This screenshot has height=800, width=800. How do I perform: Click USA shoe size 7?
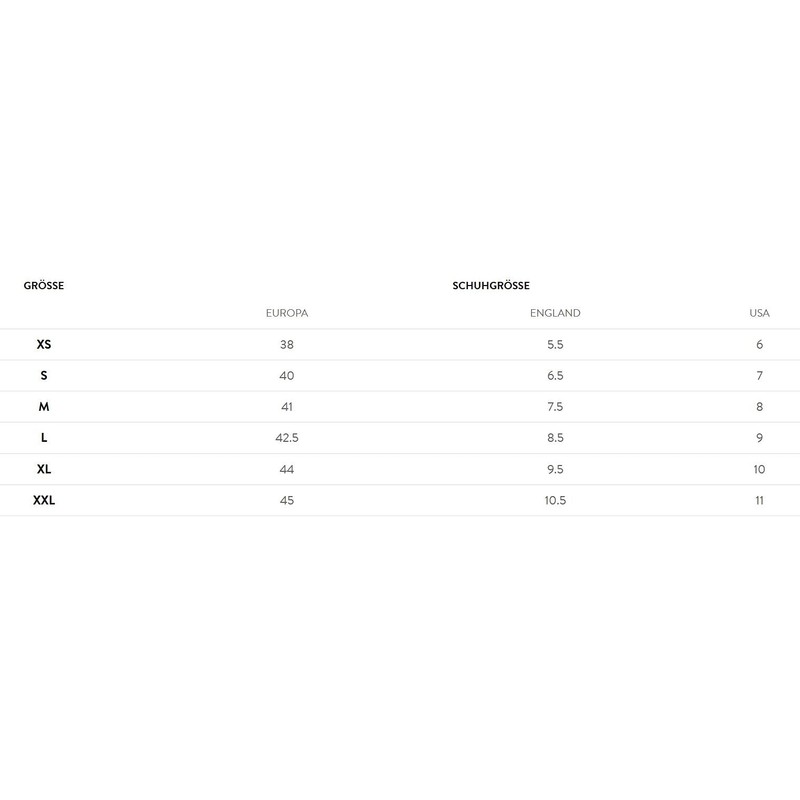pyautogui.click(x=760, y=376)
